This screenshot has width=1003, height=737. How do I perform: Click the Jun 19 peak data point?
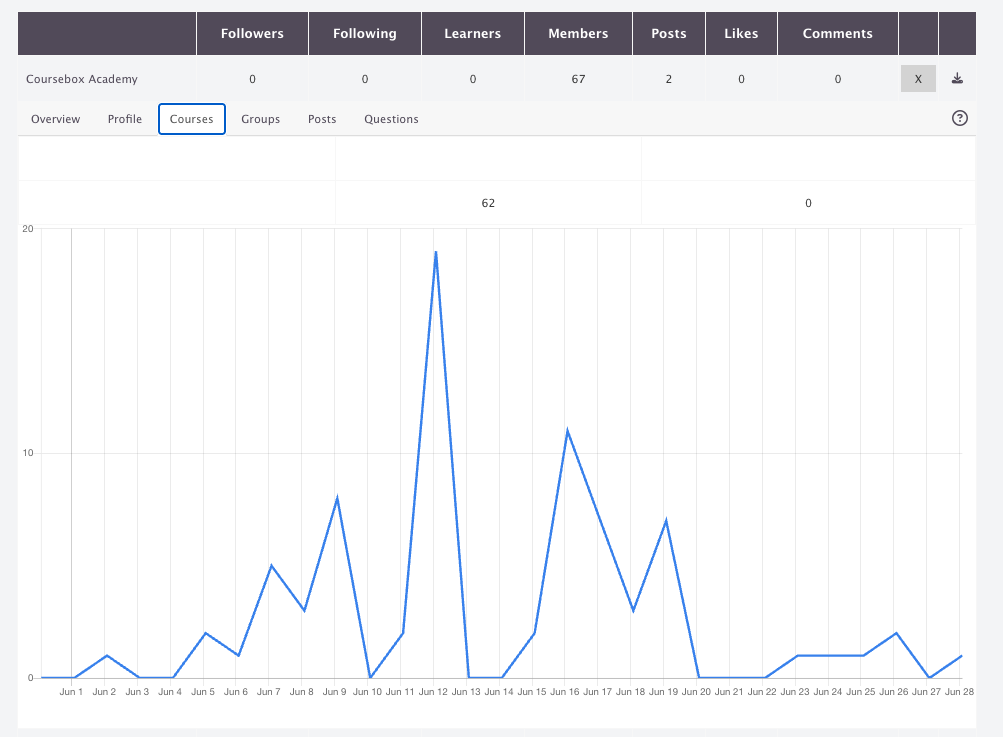666,521
